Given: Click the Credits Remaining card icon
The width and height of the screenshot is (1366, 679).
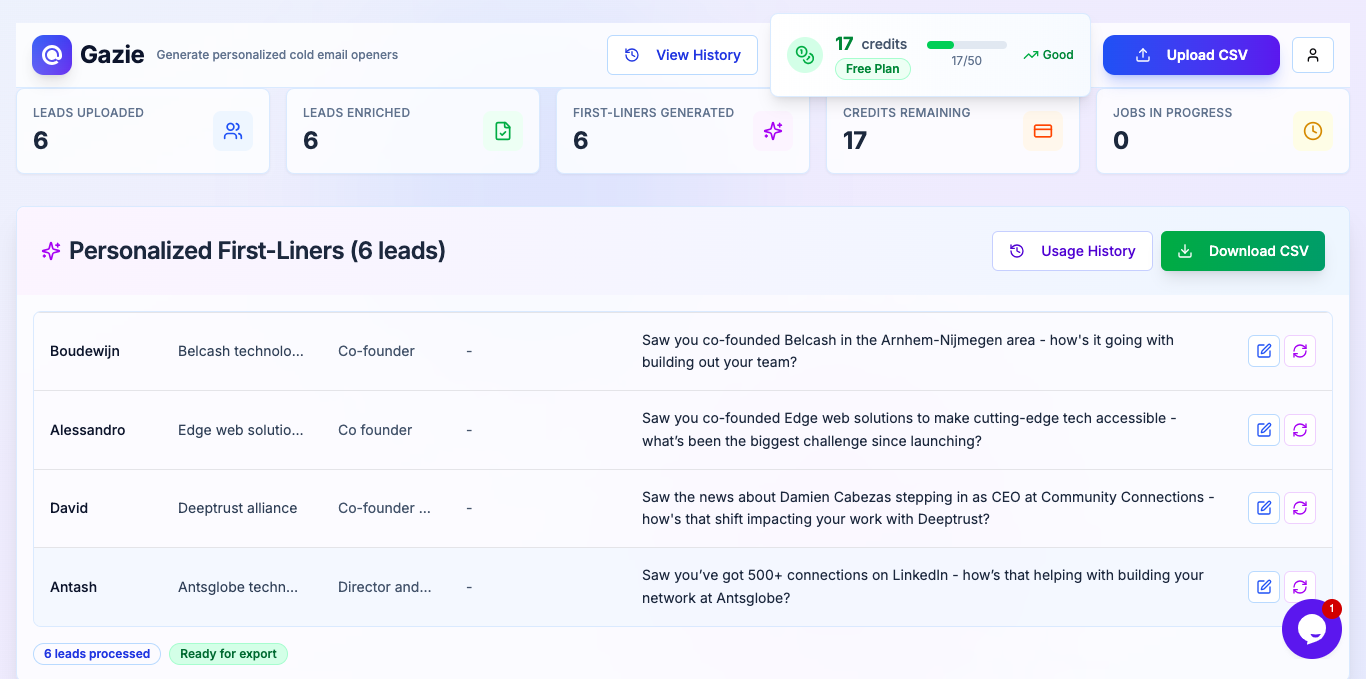Looking at the screenshot, I should click(1043, 131).
